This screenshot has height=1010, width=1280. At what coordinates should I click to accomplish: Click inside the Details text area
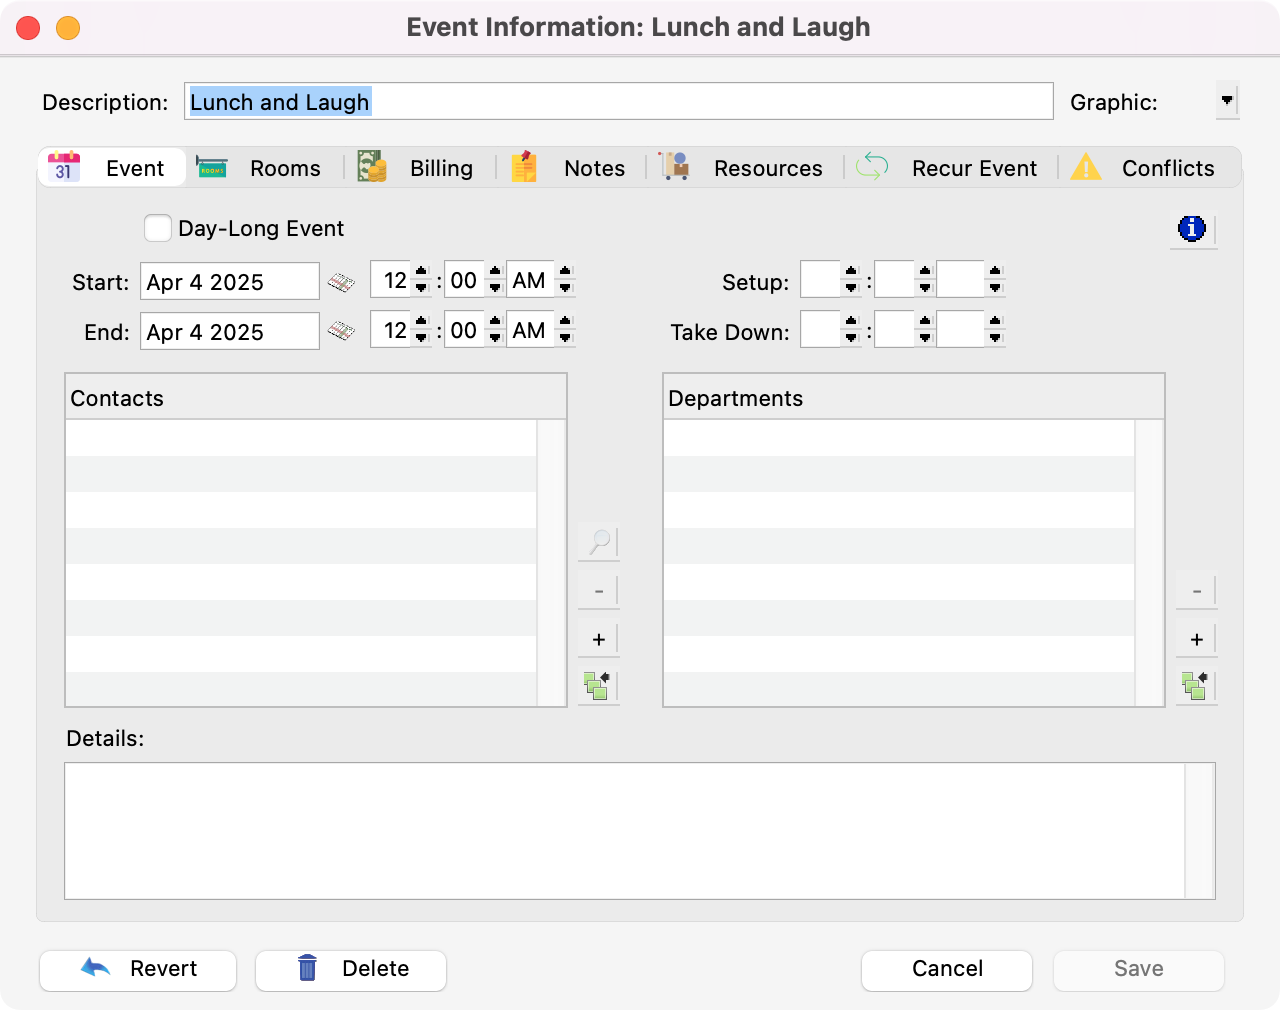(625, 831)
